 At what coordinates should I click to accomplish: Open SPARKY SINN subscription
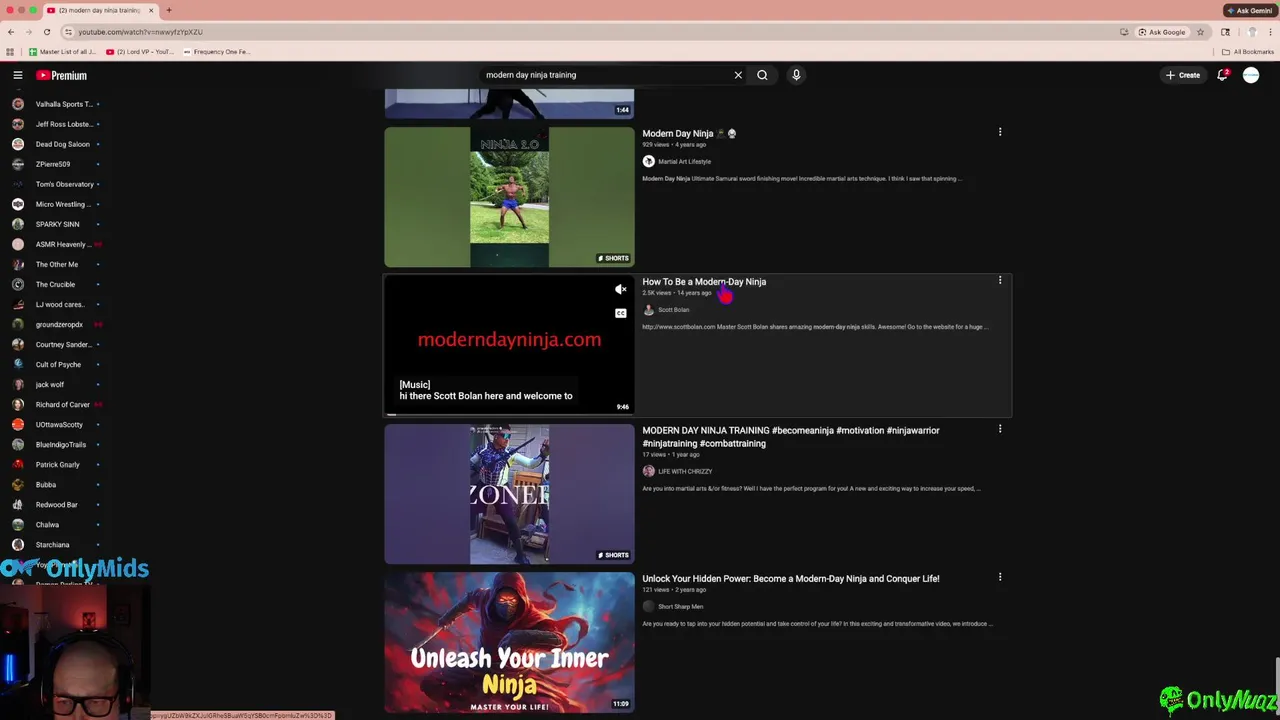[x=55, y=224]
